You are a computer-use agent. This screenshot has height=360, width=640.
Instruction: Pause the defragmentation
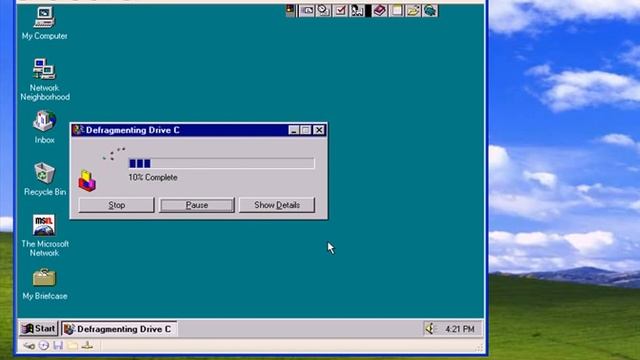coord(197,205)
